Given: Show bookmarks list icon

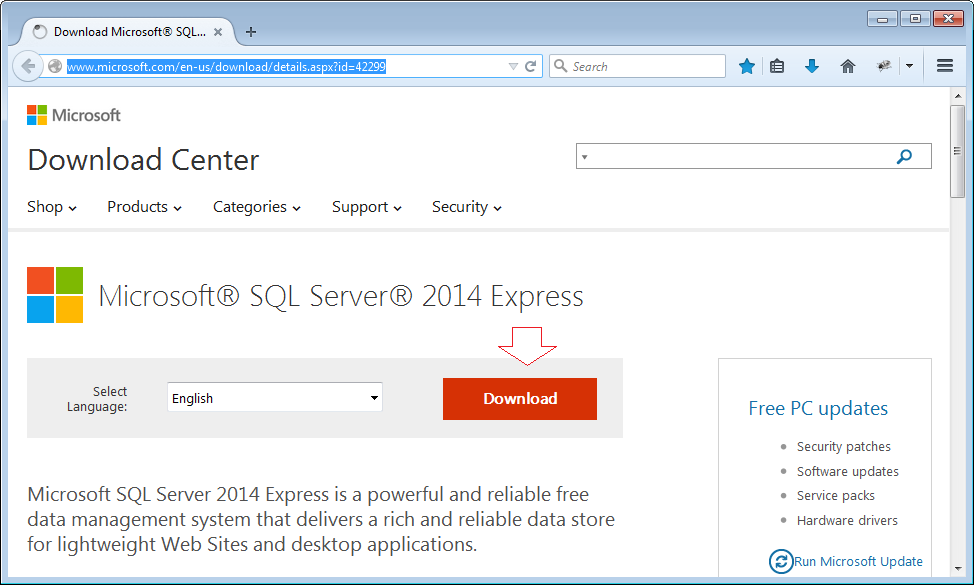Looking at the screenshot, I should [777, 66].
